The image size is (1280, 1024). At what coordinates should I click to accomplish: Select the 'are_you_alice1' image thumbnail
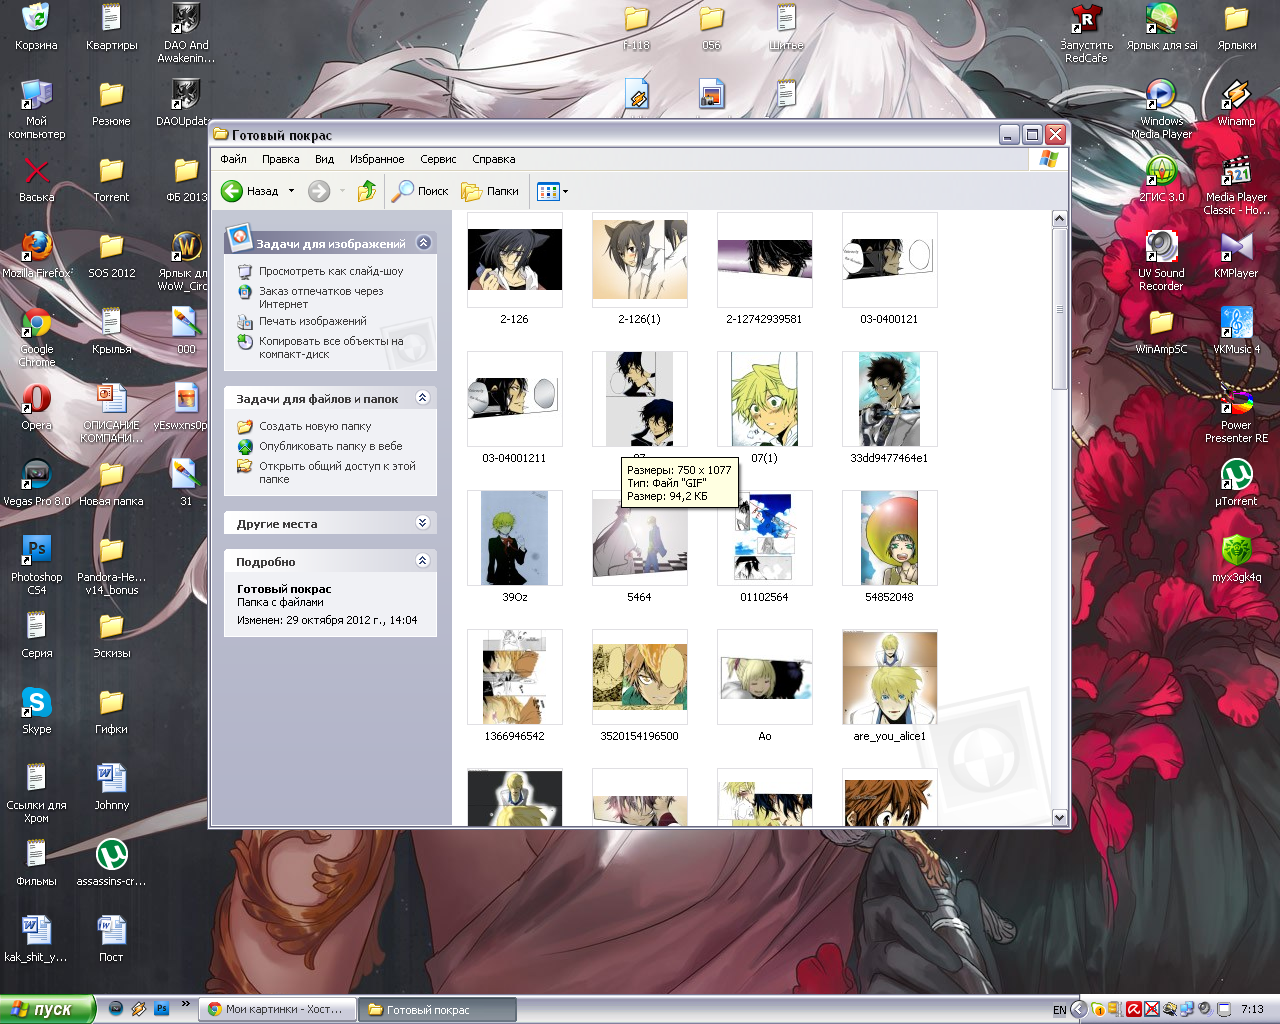(x=889, y=677)
